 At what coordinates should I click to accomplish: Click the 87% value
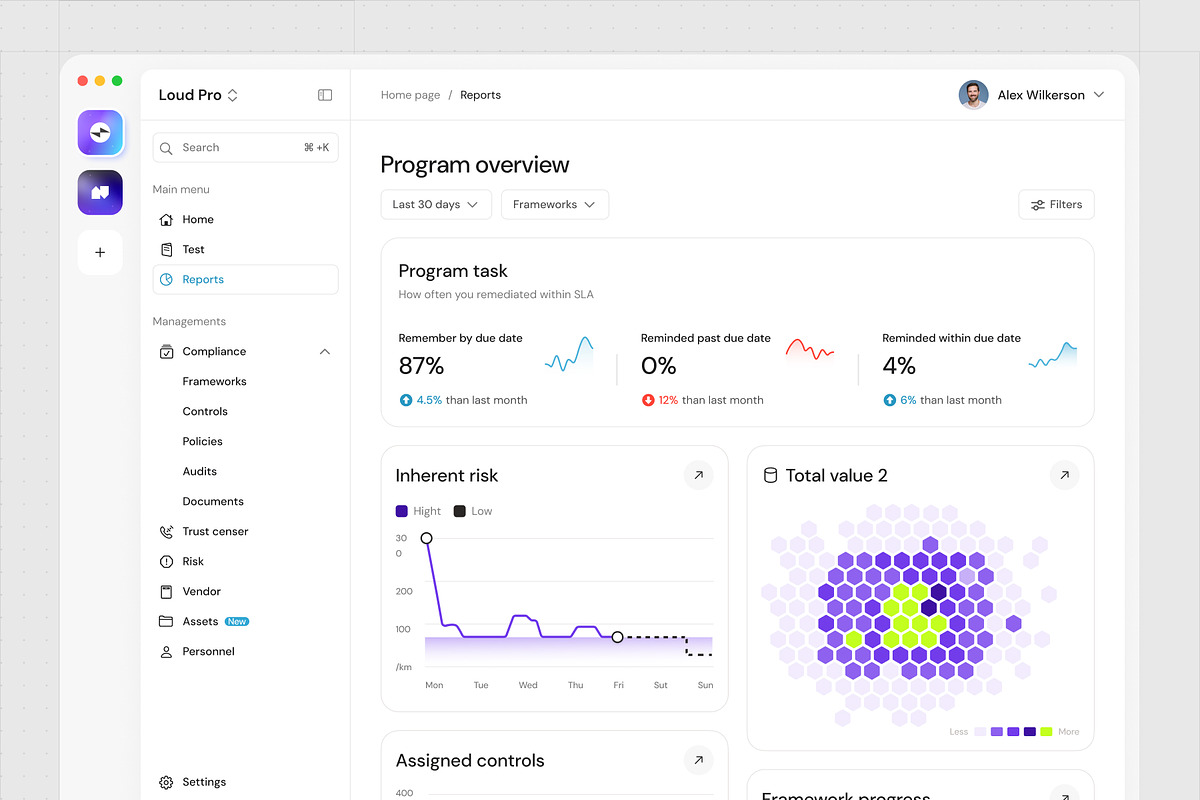coord(421,366)
